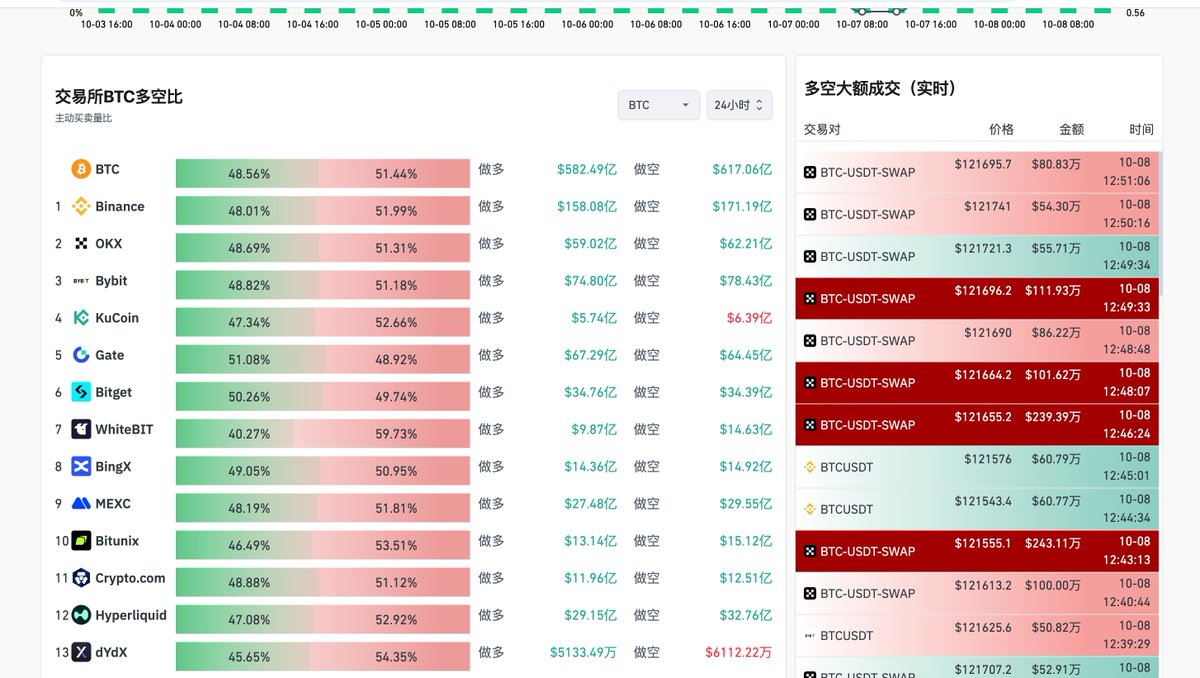Click the 金额 column header
Image resolution: width=1200 pixels, height=678 pixels.
pyautogui.click(x=1071, y=129)
